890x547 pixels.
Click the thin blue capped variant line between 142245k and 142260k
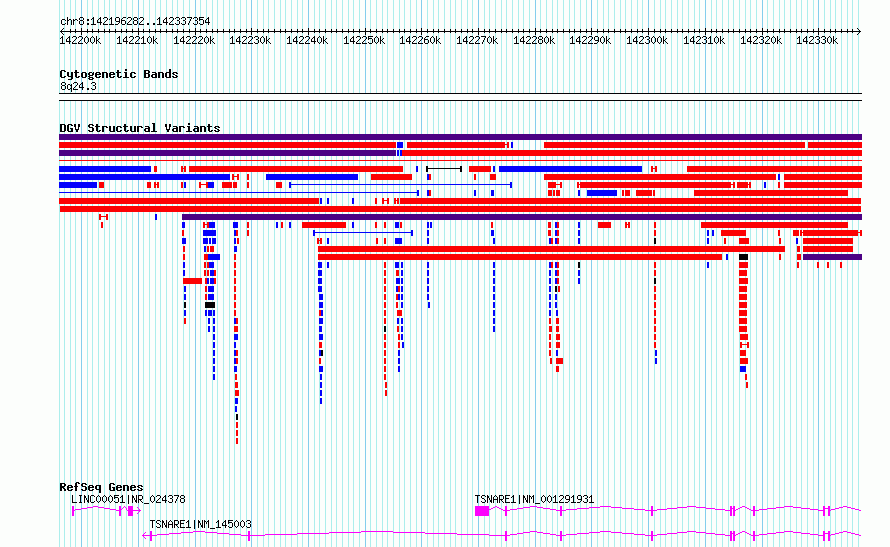tap(363, 233)
